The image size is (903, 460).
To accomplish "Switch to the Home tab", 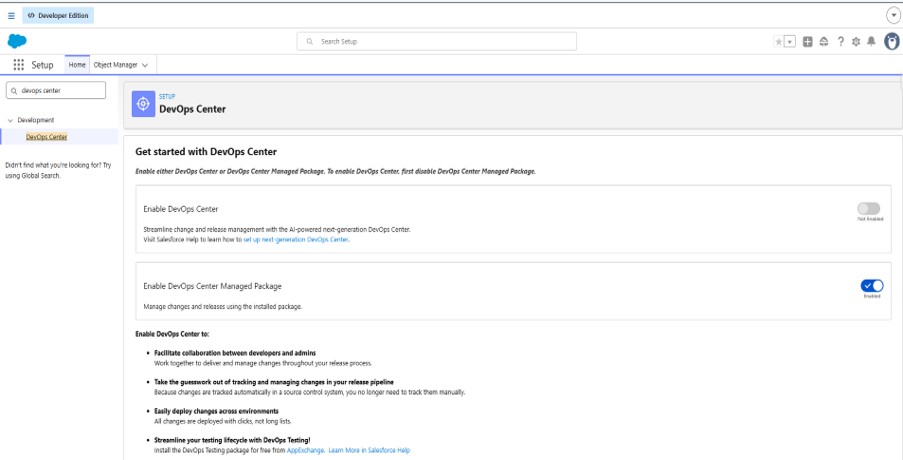I will (77, 65).
